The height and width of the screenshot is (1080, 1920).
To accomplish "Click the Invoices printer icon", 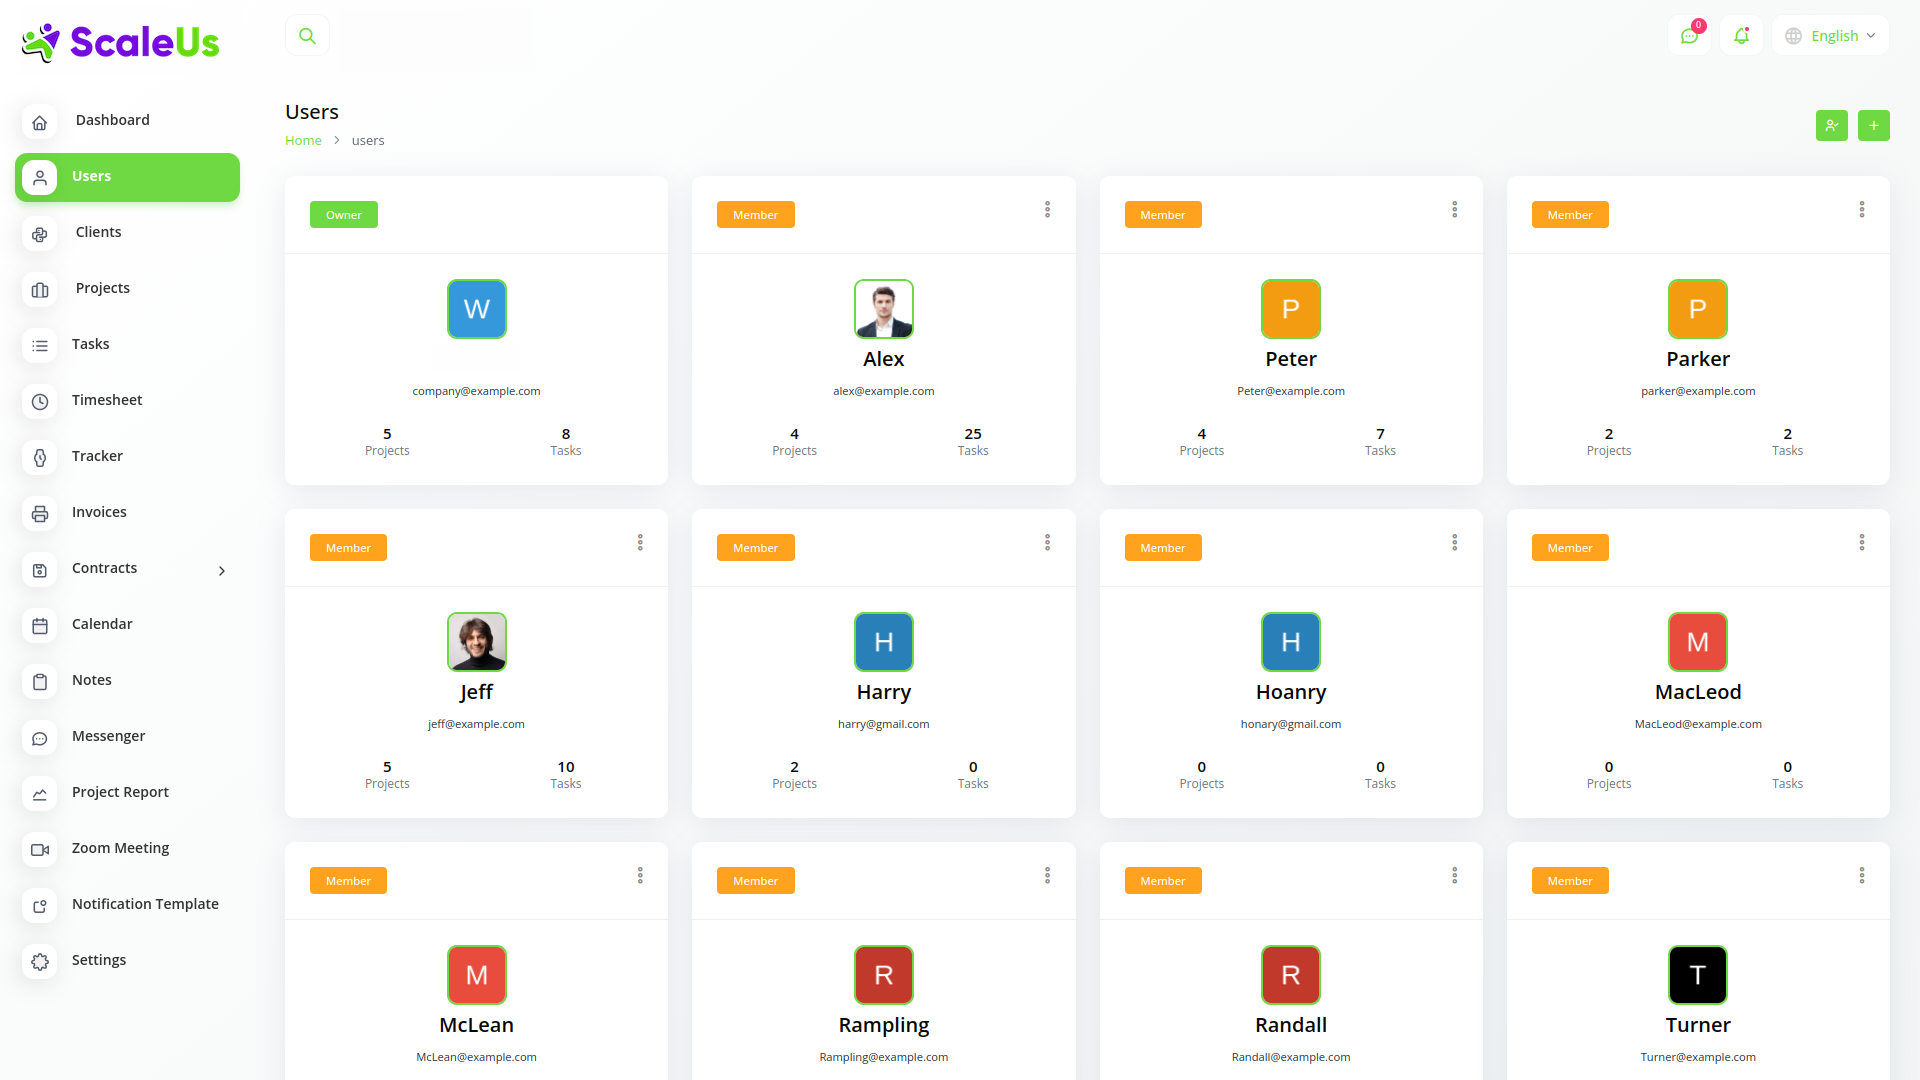I will pyautogui.click(x=40, y=513).
